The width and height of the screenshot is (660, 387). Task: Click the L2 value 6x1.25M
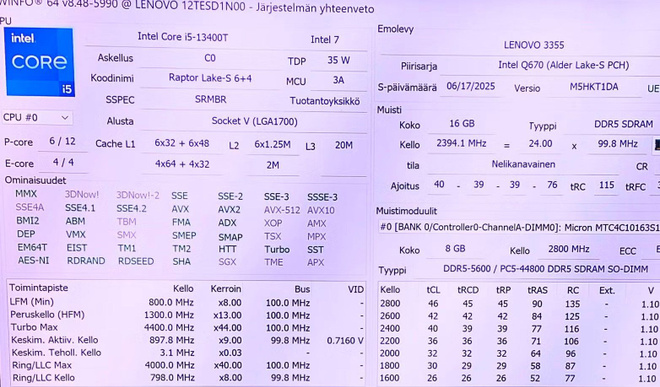[272, 145]
